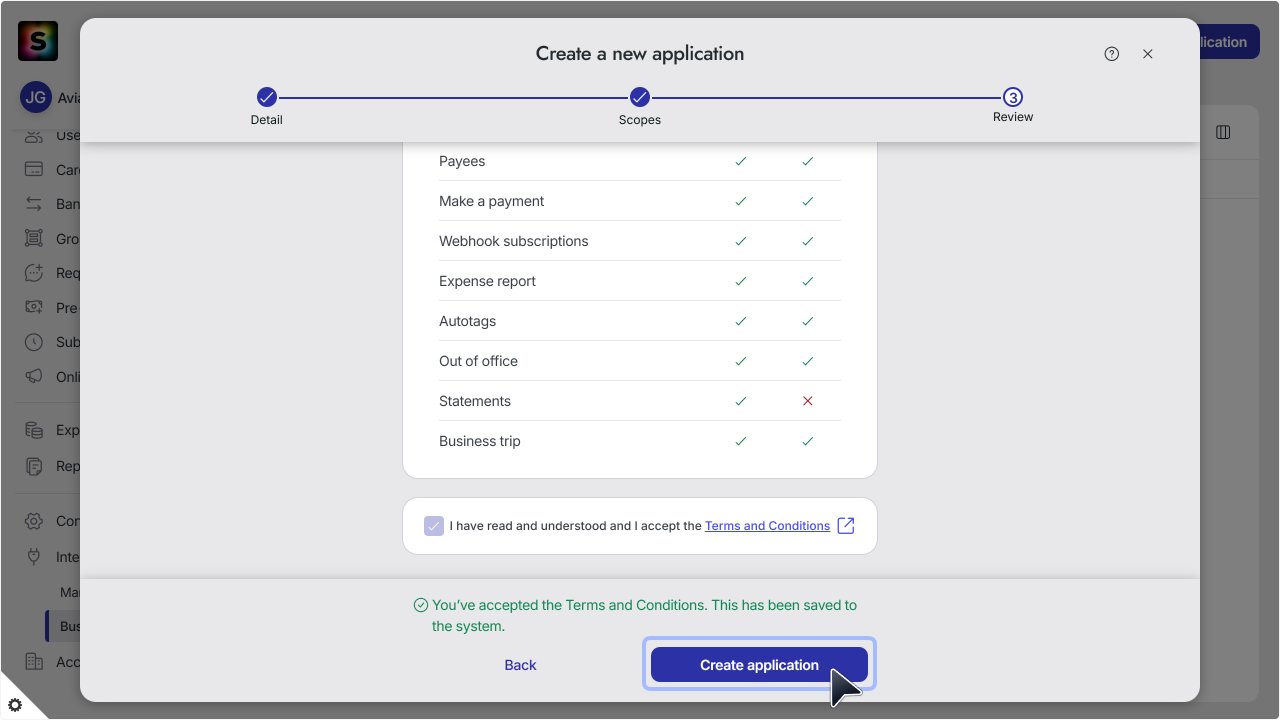Select the Review step number 3
The height and width of the screenshot is (720, 1280).
[1013, 97]
